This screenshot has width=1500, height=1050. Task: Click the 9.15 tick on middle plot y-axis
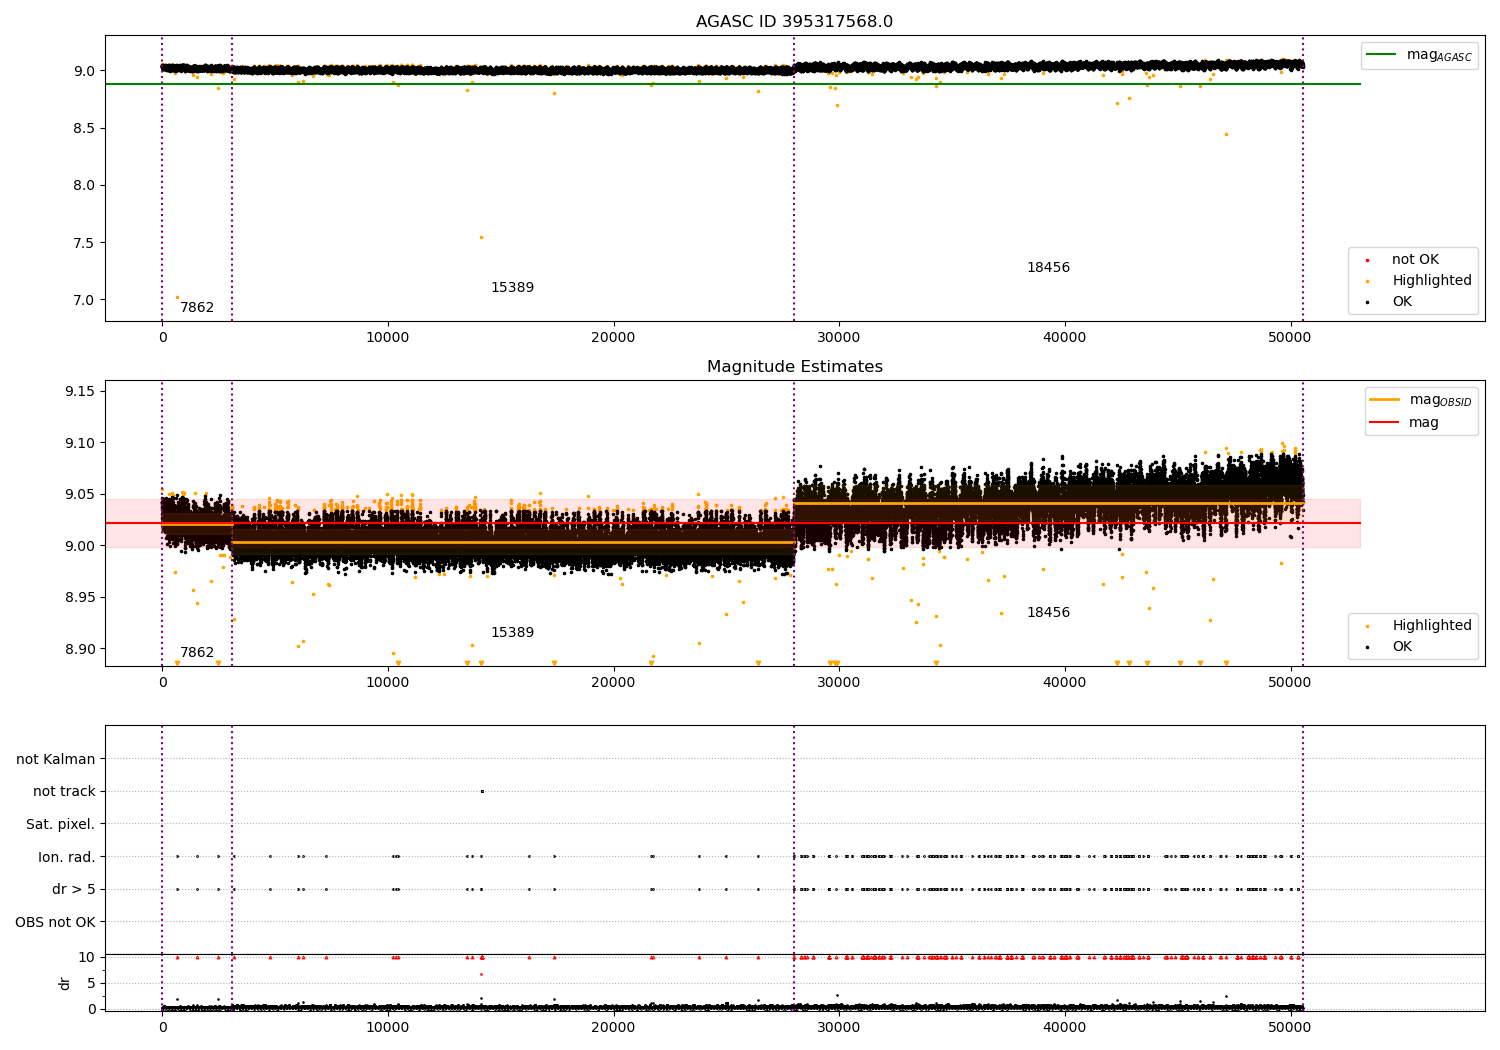[x=78, y=391]
